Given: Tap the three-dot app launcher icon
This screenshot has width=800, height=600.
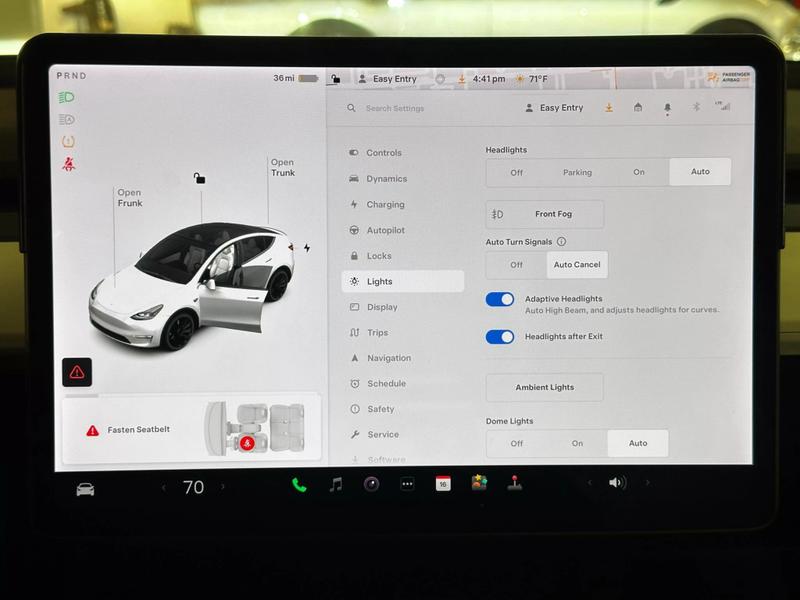Looking at the screenshot, I should tap(407, 485).
